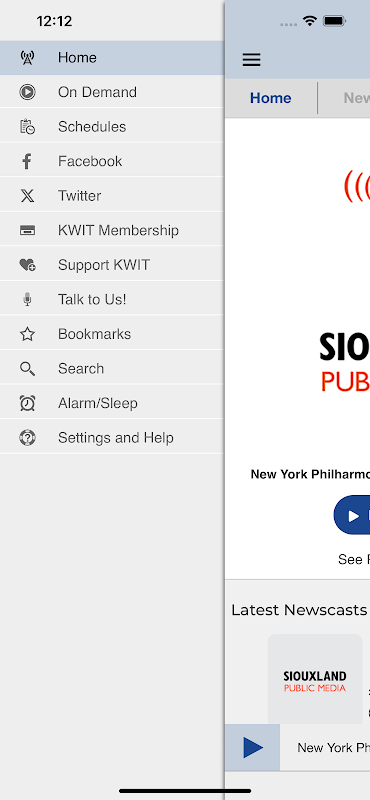Screen dimensions: 370x800
Task: Select Home in the side menu
Action: tap(112, 58)
